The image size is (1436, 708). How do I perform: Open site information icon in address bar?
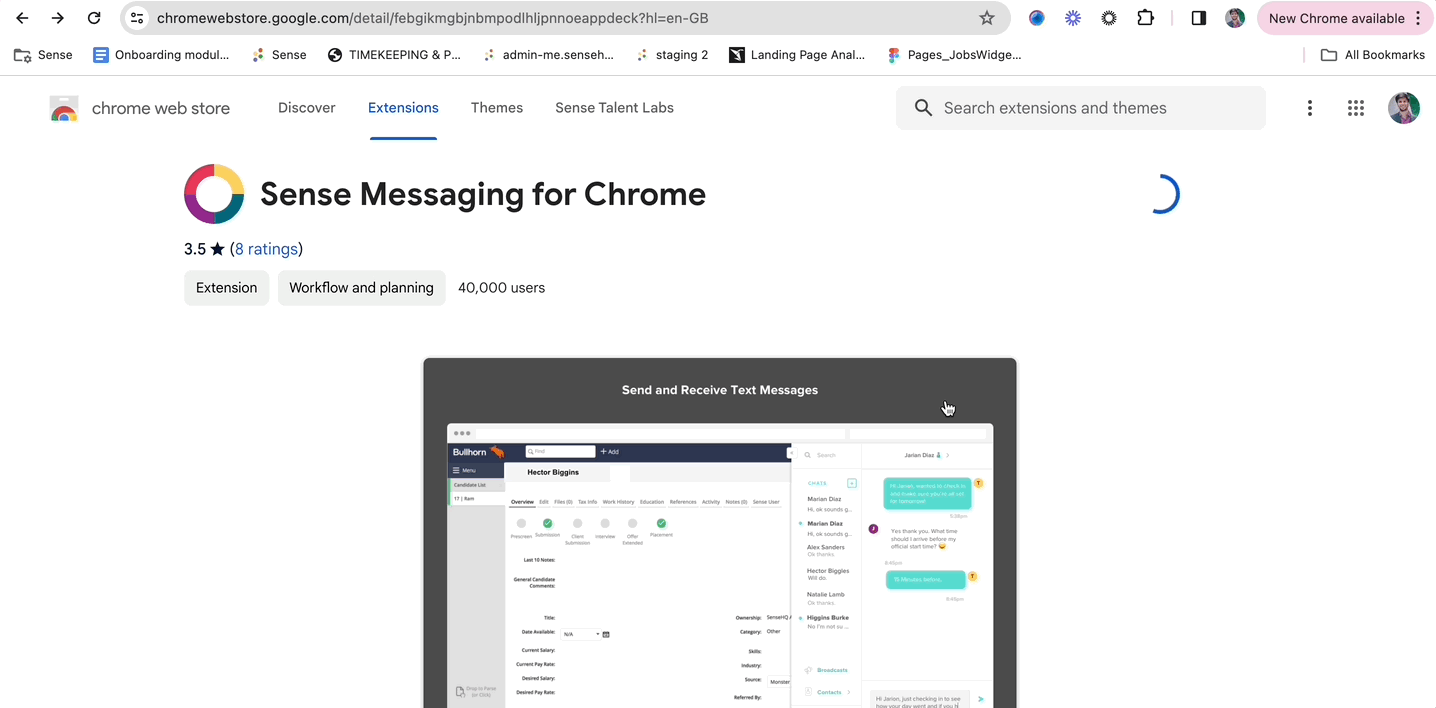[x=138, y=18]
